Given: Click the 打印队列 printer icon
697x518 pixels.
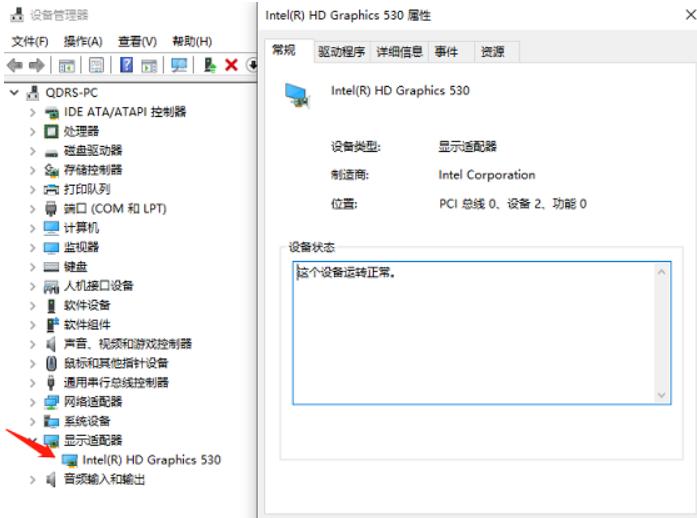Looking at the screenshot, I should point(52,189).
